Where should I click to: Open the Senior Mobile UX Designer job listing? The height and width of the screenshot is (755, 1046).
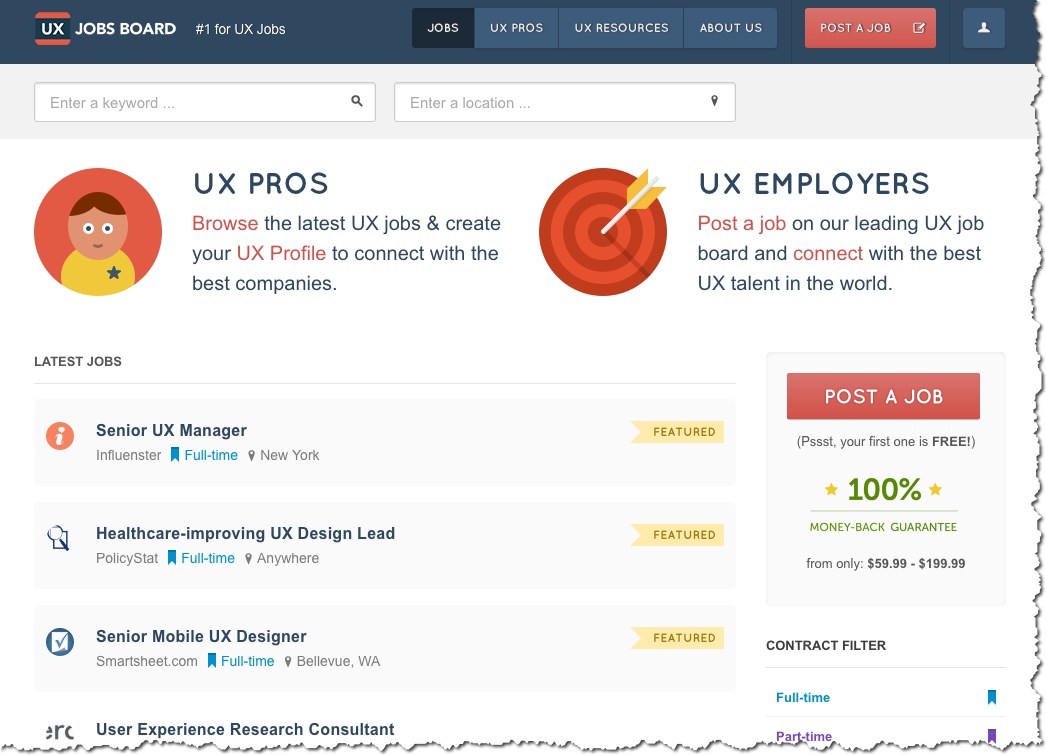201,636
